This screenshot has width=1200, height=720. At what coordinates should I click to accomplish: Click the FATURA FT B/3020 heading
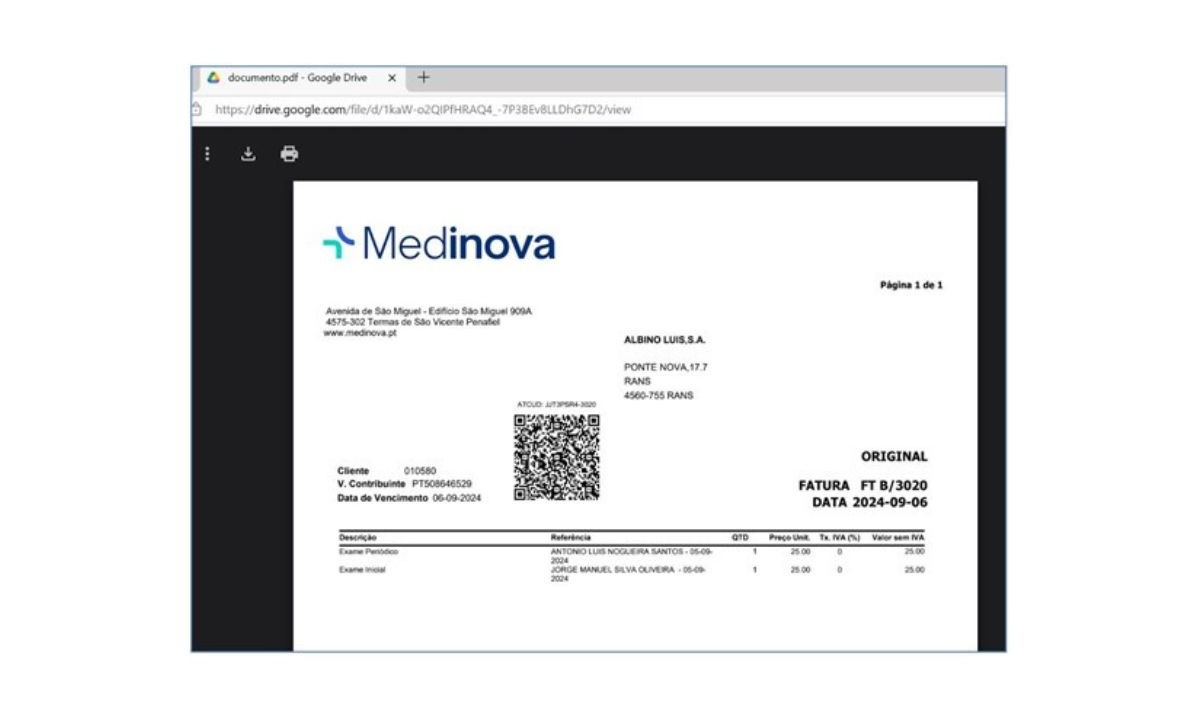[x=862, y=486]
